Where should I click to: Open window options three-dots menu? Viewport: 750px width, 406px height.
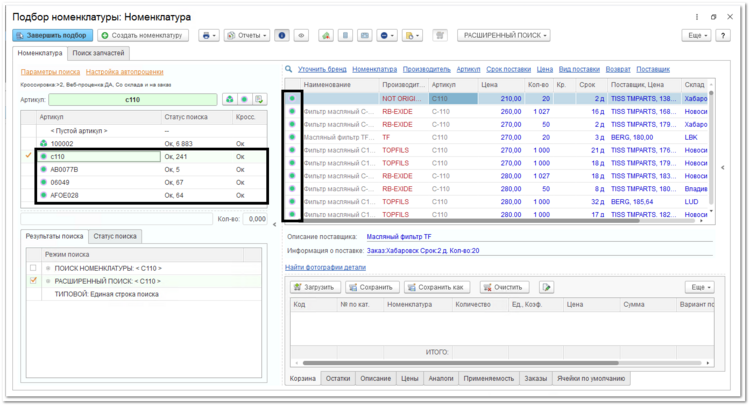(697, 17)
